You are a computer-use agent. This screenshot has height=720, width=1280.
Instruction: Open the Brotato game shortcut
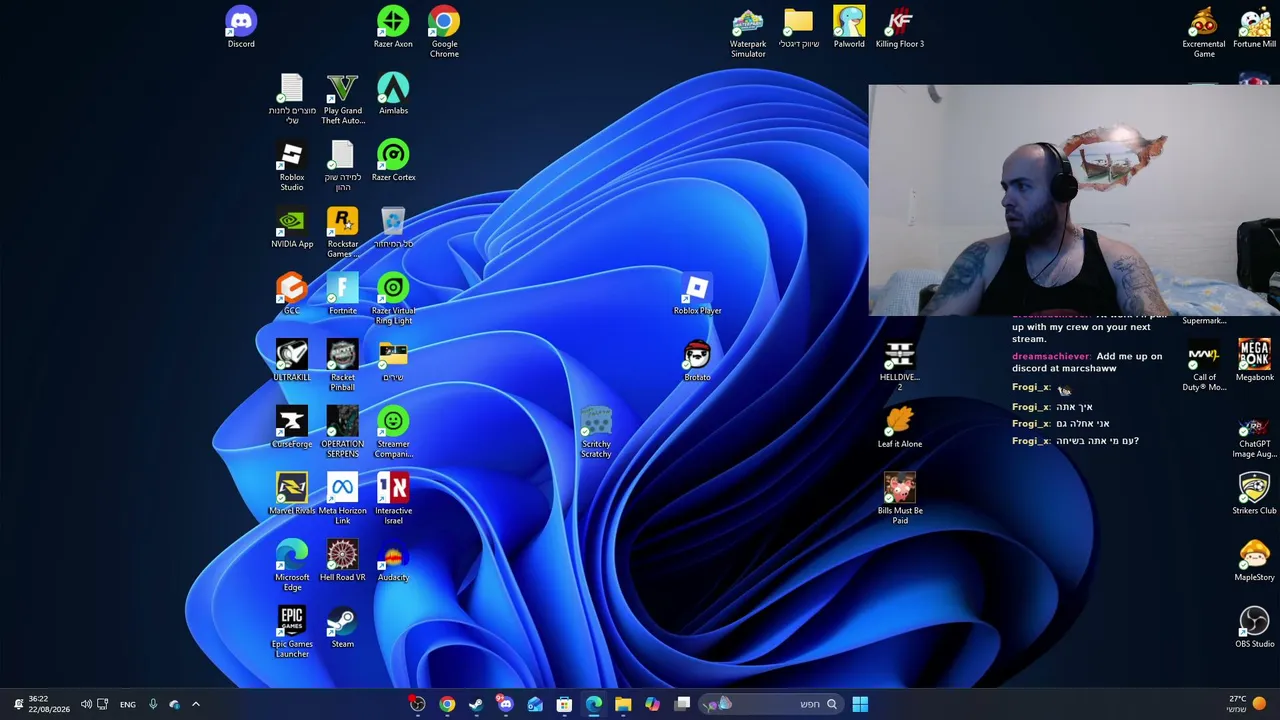(697, 361)
